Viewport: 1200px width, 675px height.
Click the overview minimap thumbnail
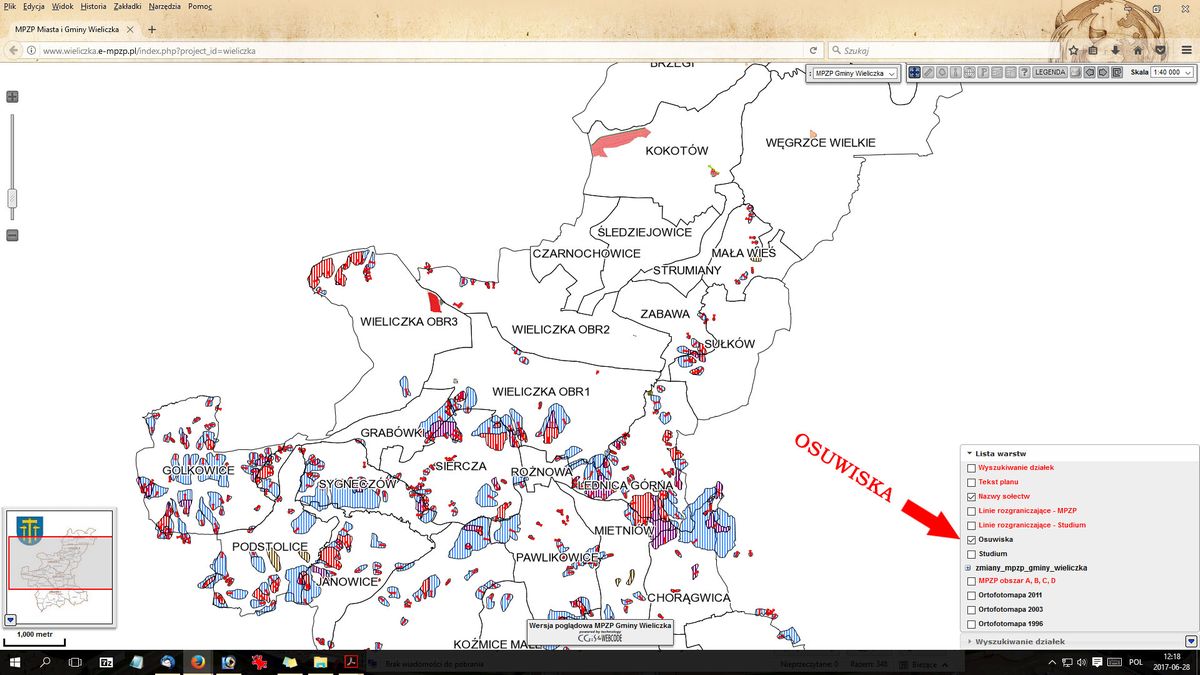tap(60, 568)
